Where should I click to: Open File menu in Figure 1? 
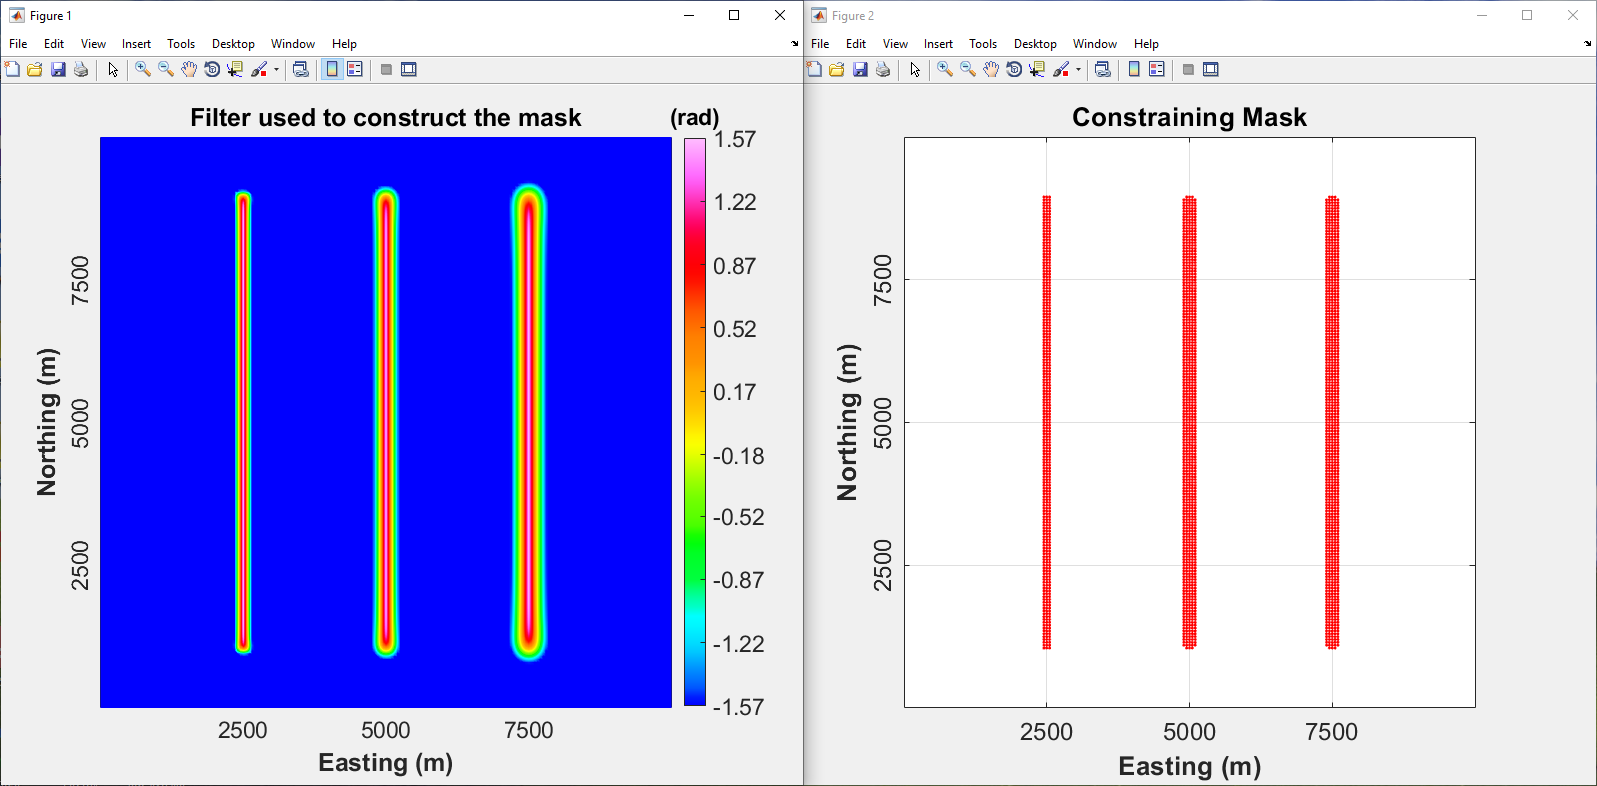tap(18, 44)
